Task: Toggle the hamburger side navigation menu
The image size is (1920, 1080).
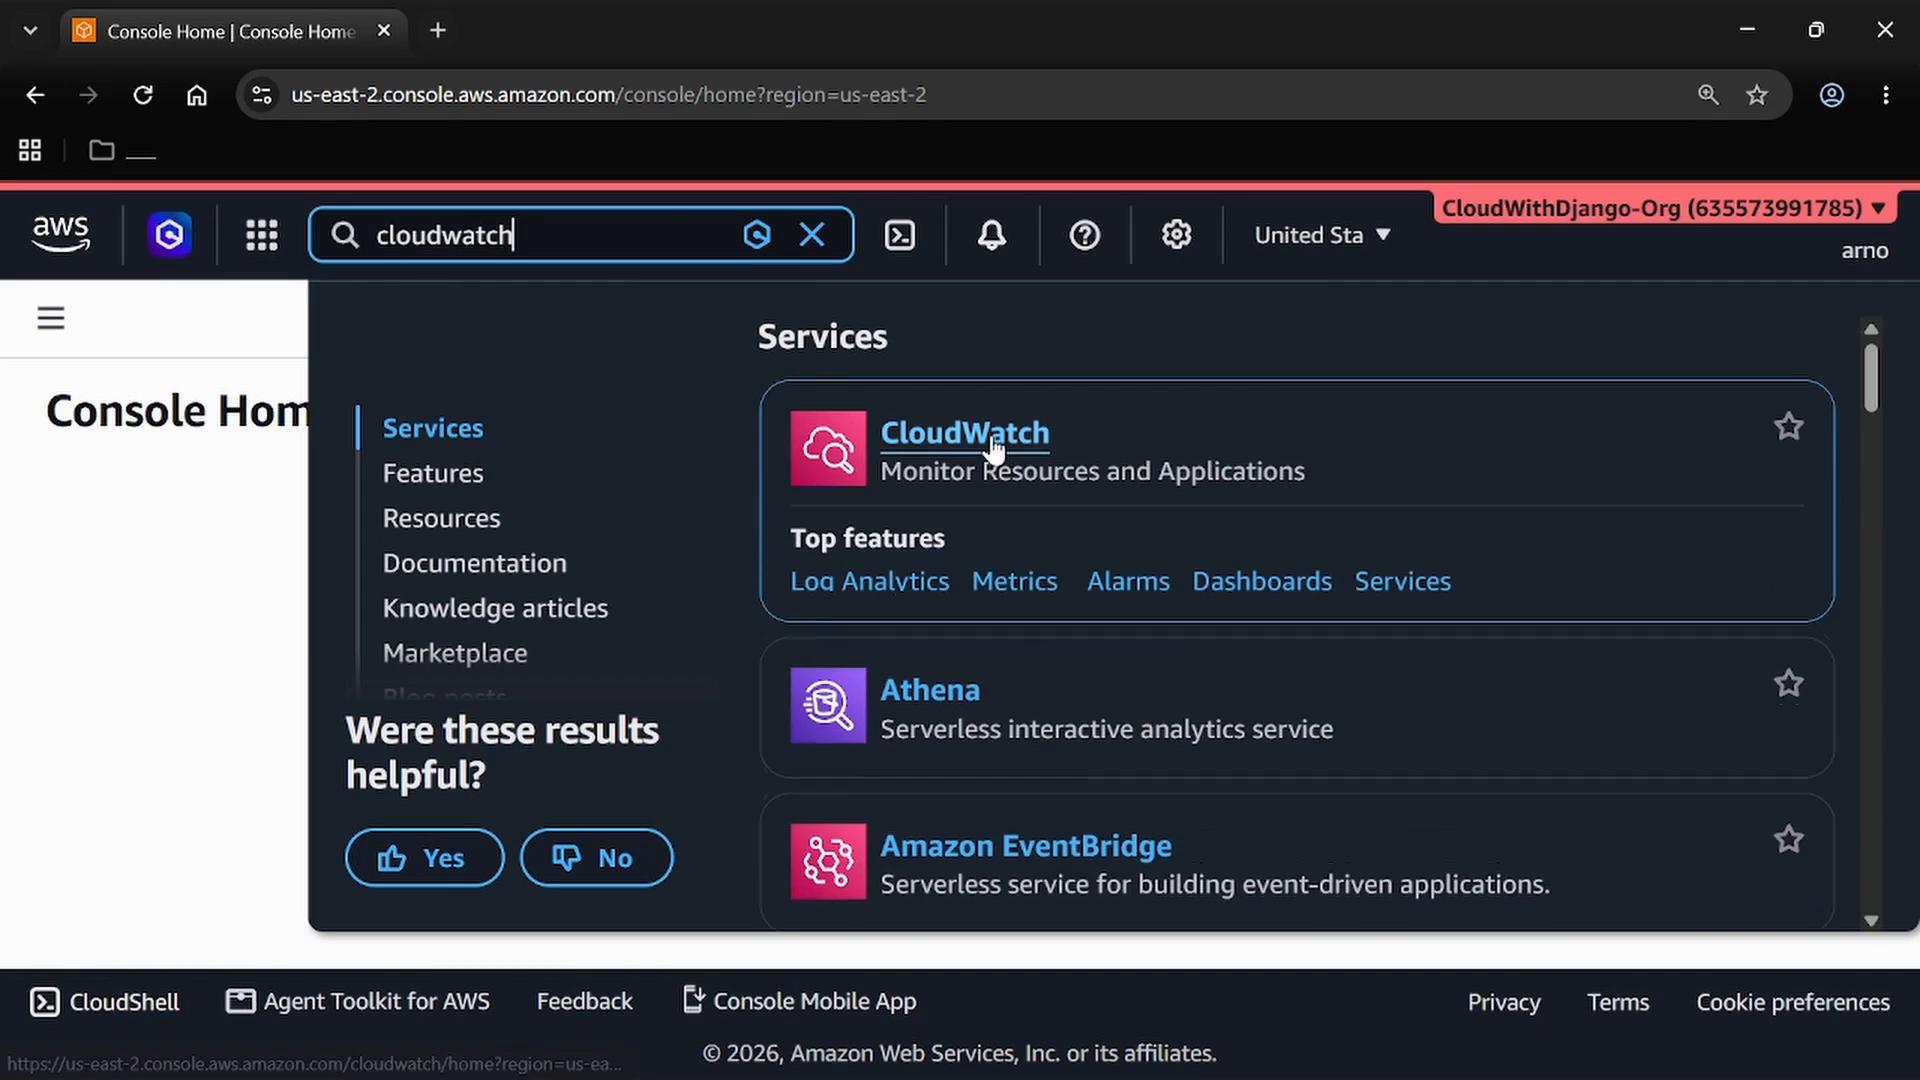Action: point(51,318)
